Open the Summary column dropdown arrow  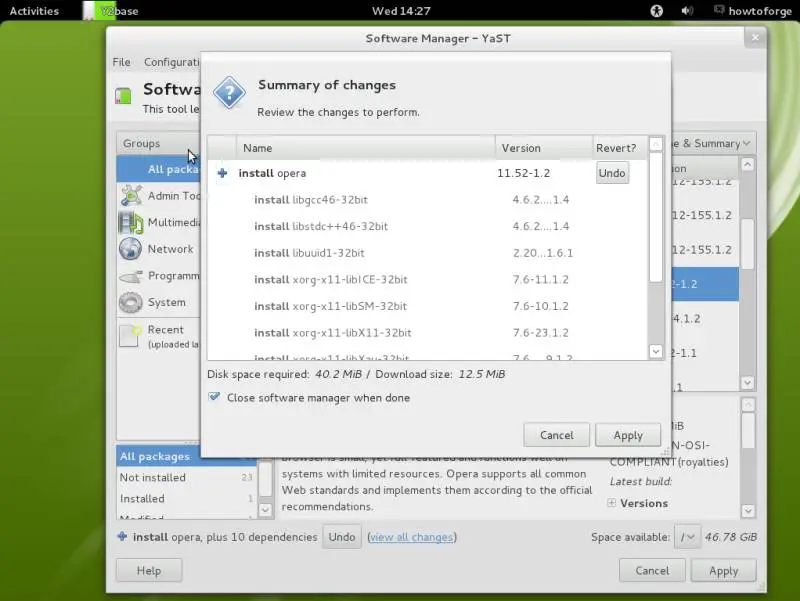click(746, 143)
